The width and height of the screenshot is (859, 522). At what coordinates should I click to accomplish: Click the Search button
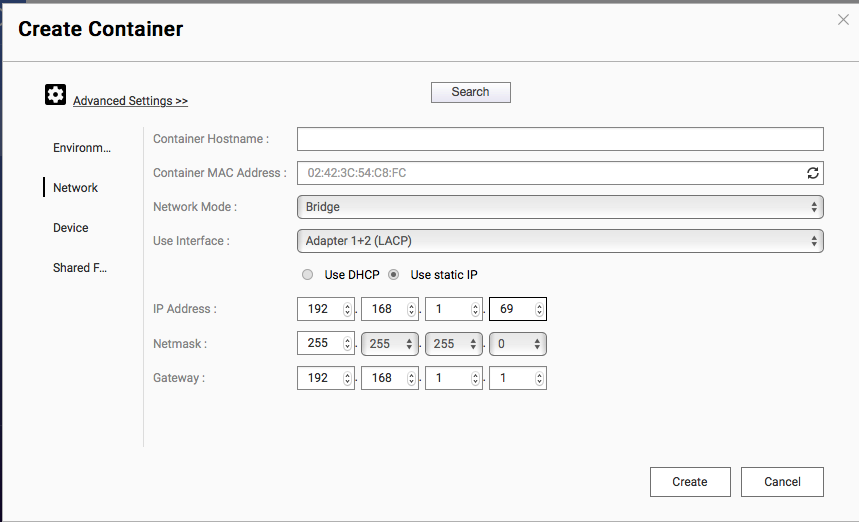[x=470, y=92]
